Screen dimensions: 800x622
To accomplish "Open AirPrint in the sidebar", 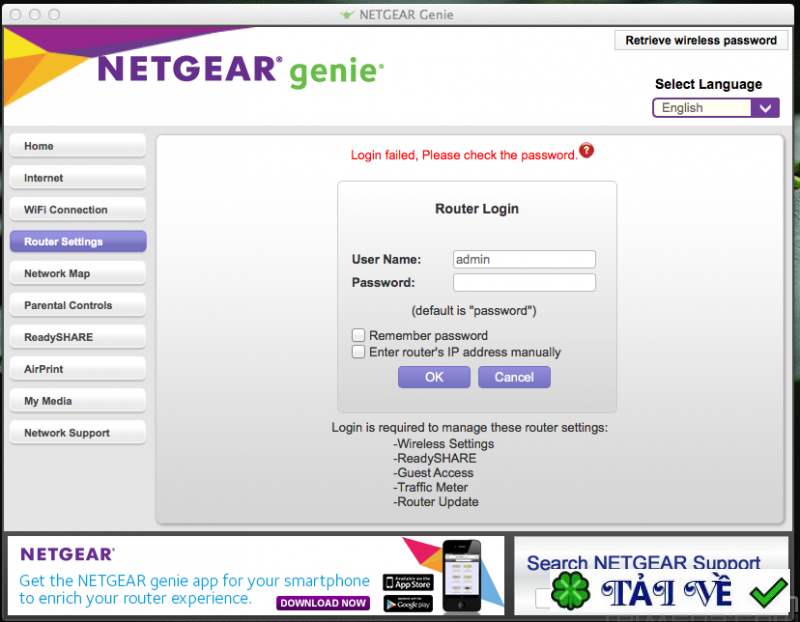I will 78,369.
